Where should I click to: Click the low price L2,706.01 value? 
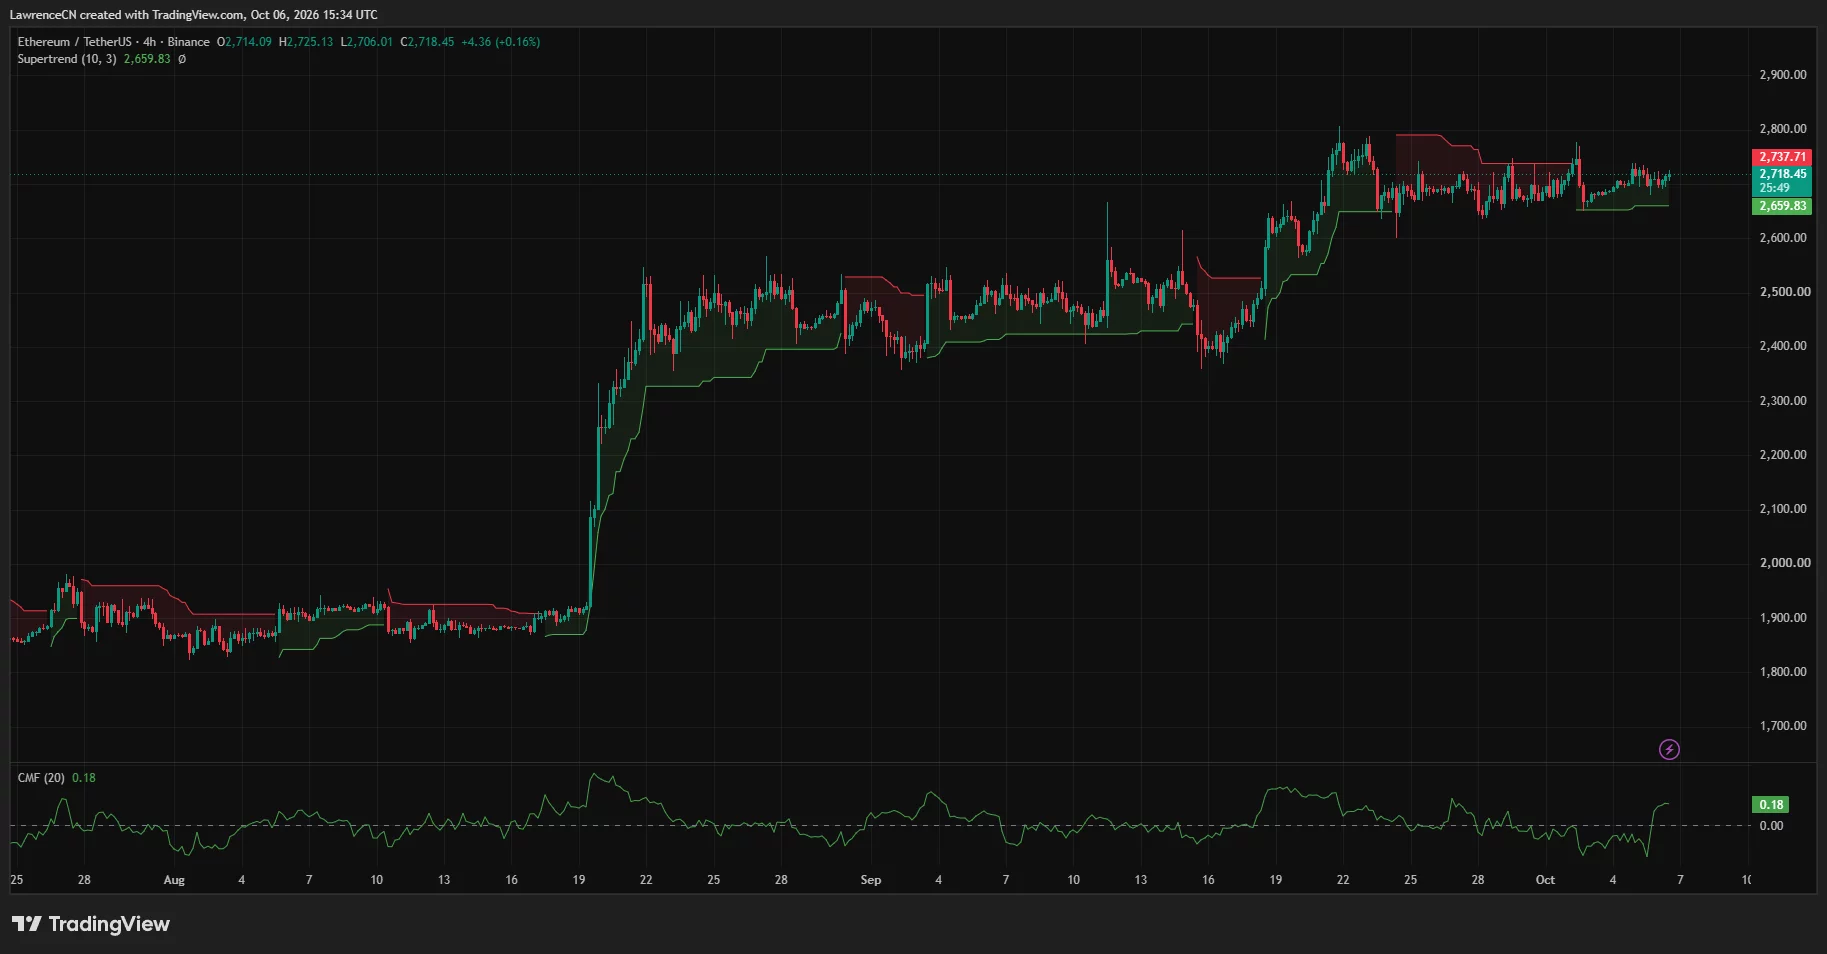click(367, 42)
